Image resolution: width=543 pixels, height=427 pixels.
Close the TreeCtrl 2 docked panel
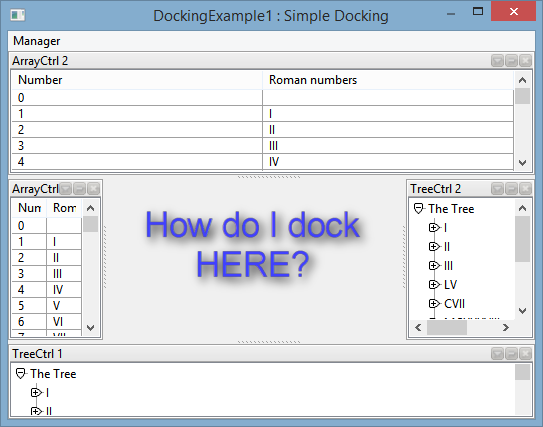[x=526, y=189]
